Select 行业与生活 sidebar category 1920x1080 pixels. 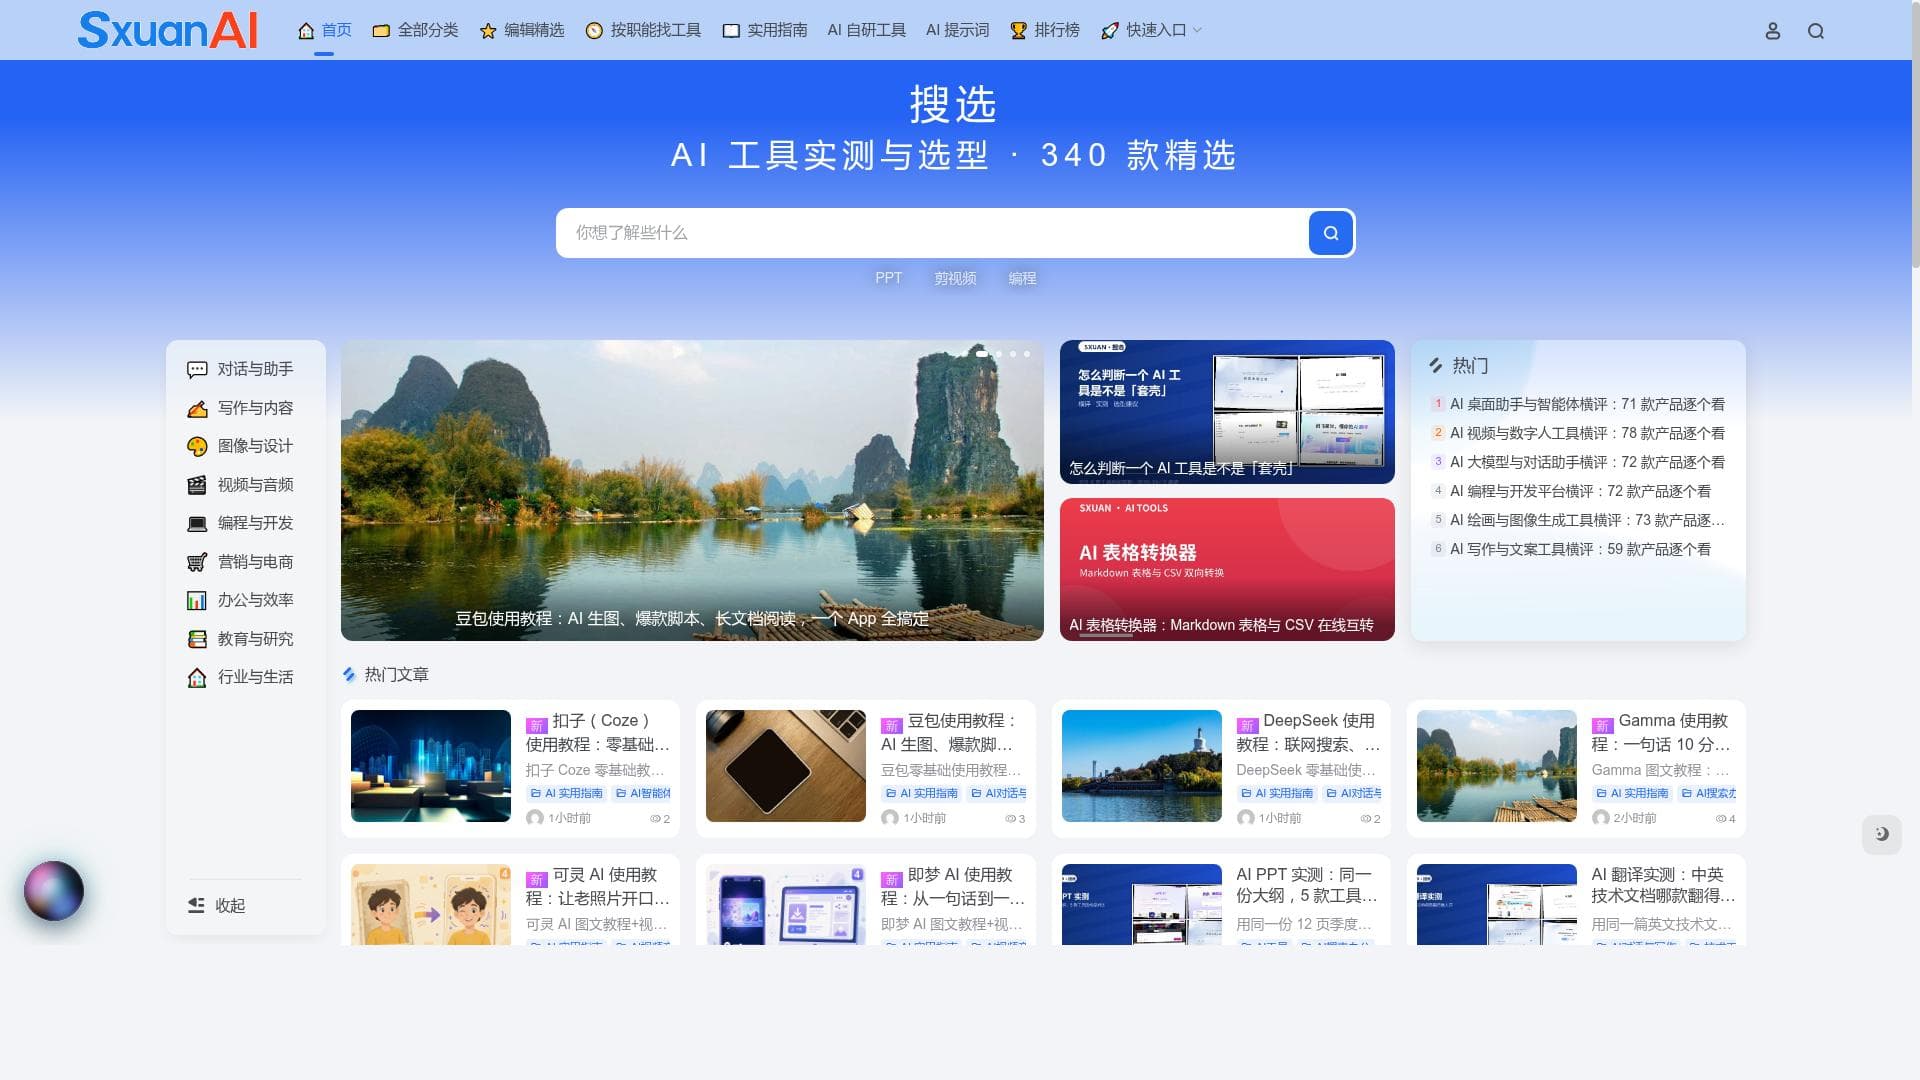240,677
